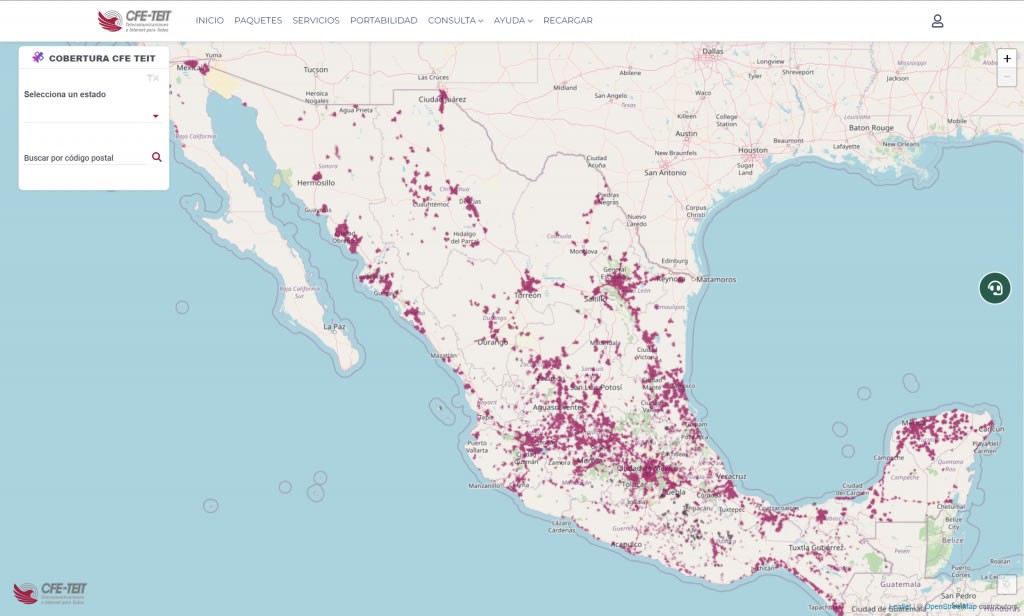This screenshot has height=616, width=1024.
Task: Click the clear filter icon in the panel
Action: pos(153,77)
